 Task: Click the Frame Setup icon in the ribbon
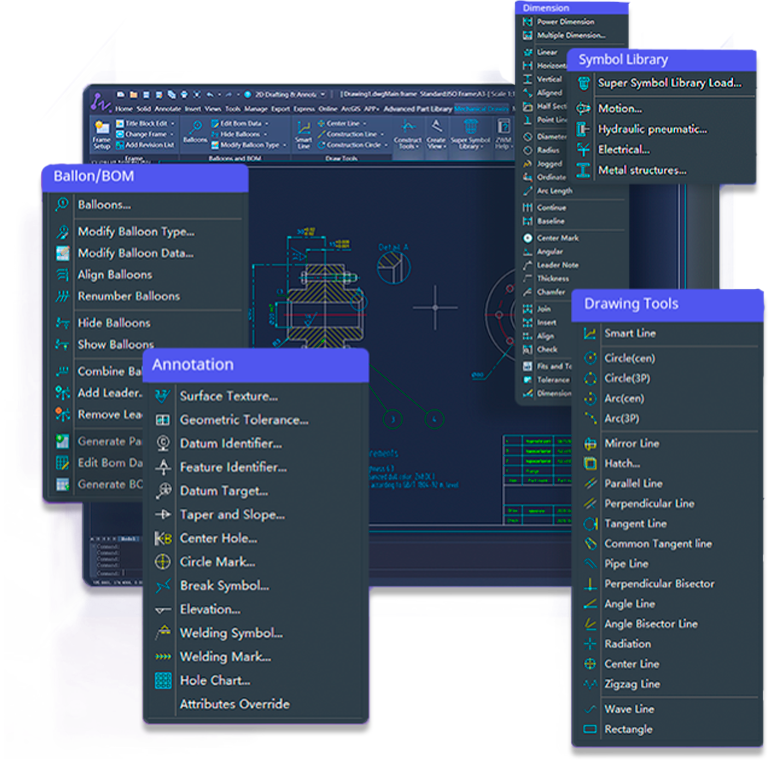pos(102,130)
